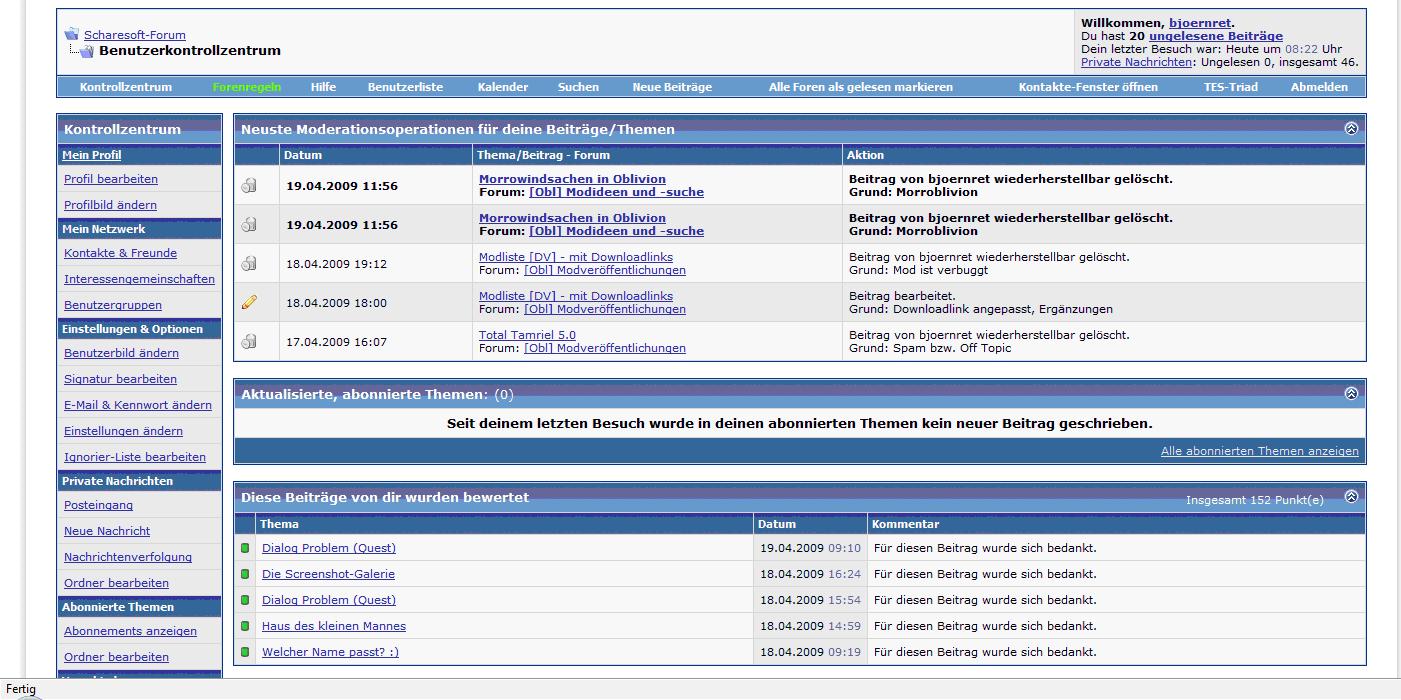Click Abmelden to log out
The image size is (1401, 700).
point(1319,87)
